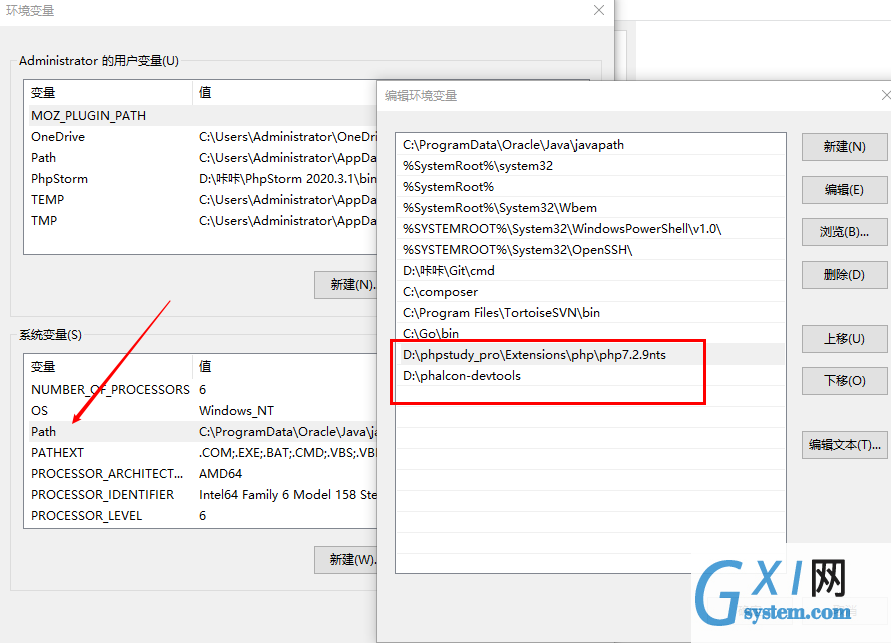Screen dimensions: 891x643
Task: Select PATHEXT system variable row
Action: click(202, 453)
